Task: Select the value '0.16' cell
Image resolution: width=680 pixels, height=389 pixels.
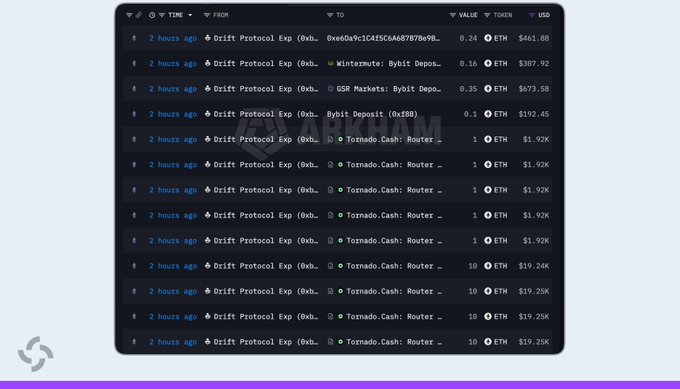Action: [468, 63]
